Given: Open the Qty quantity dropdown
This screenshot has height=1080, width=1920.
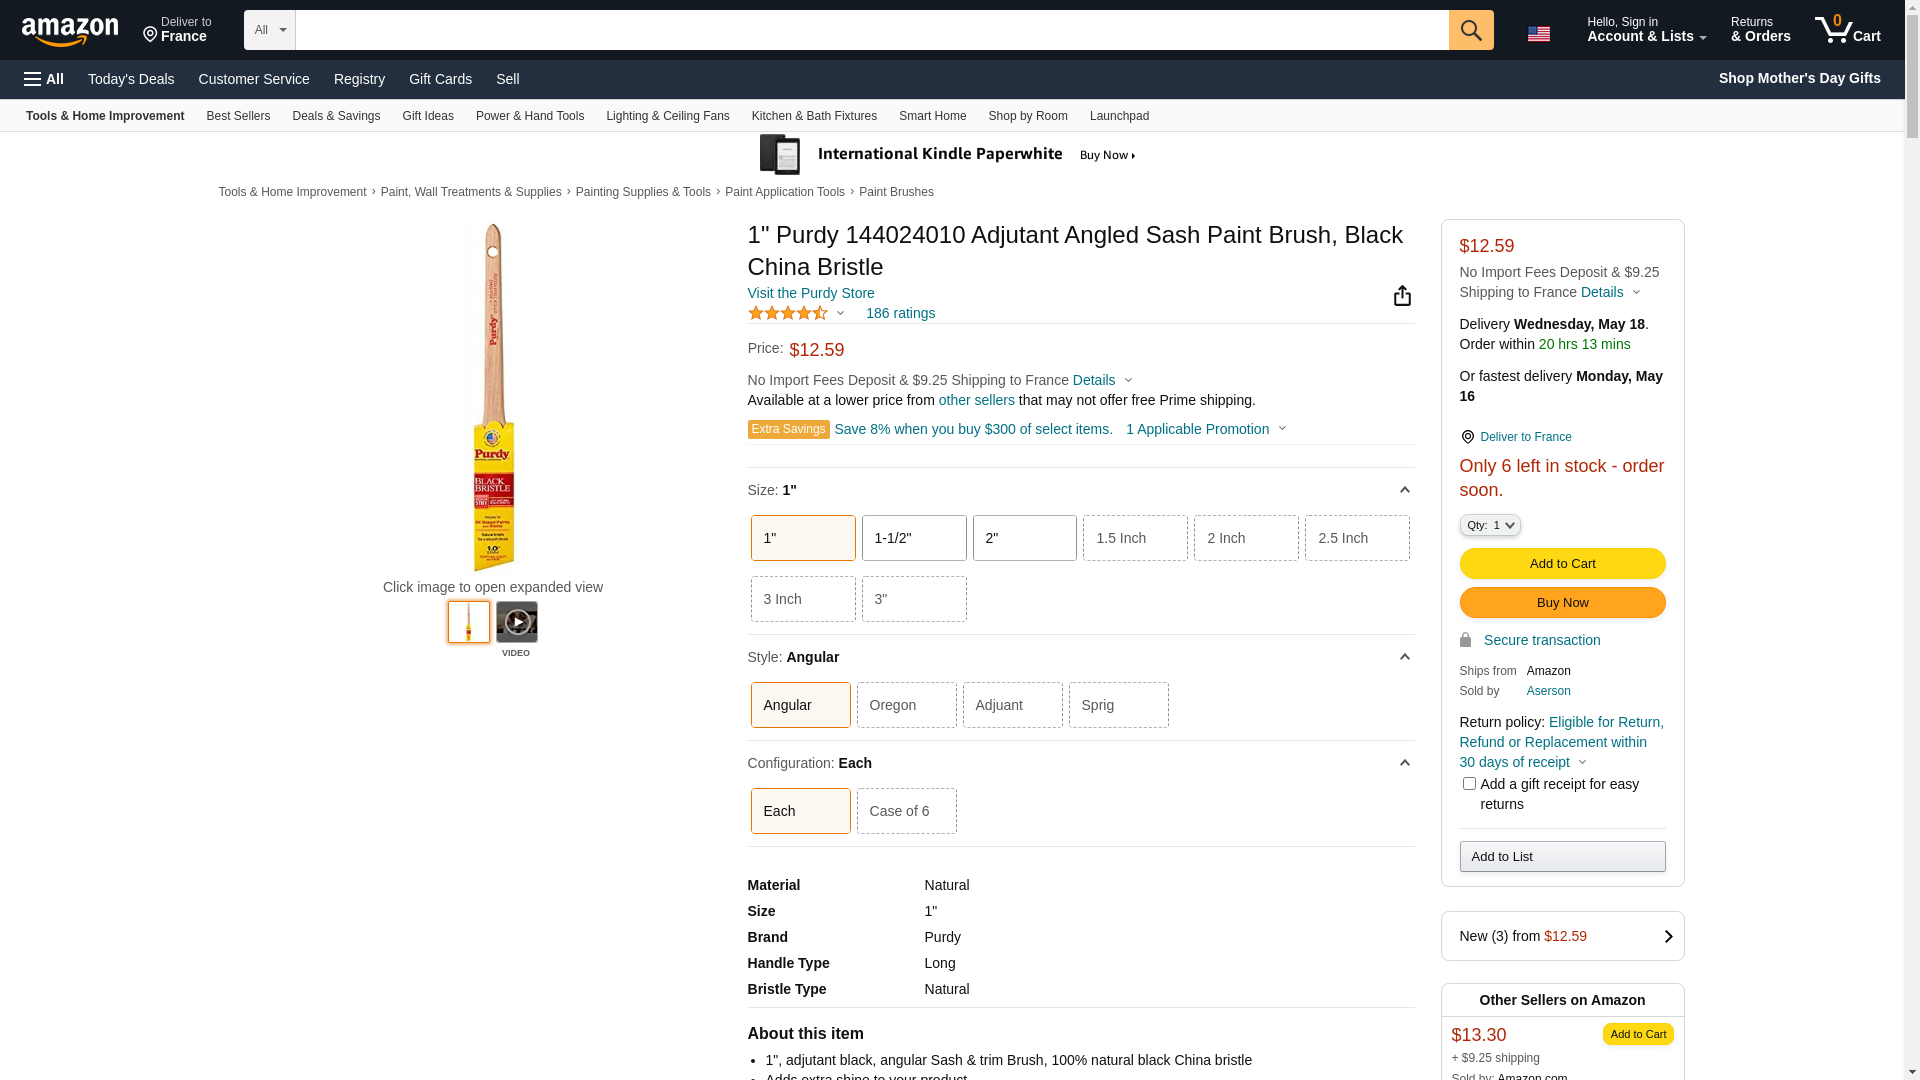Looking at the screenshot, I should [1489, 525].
